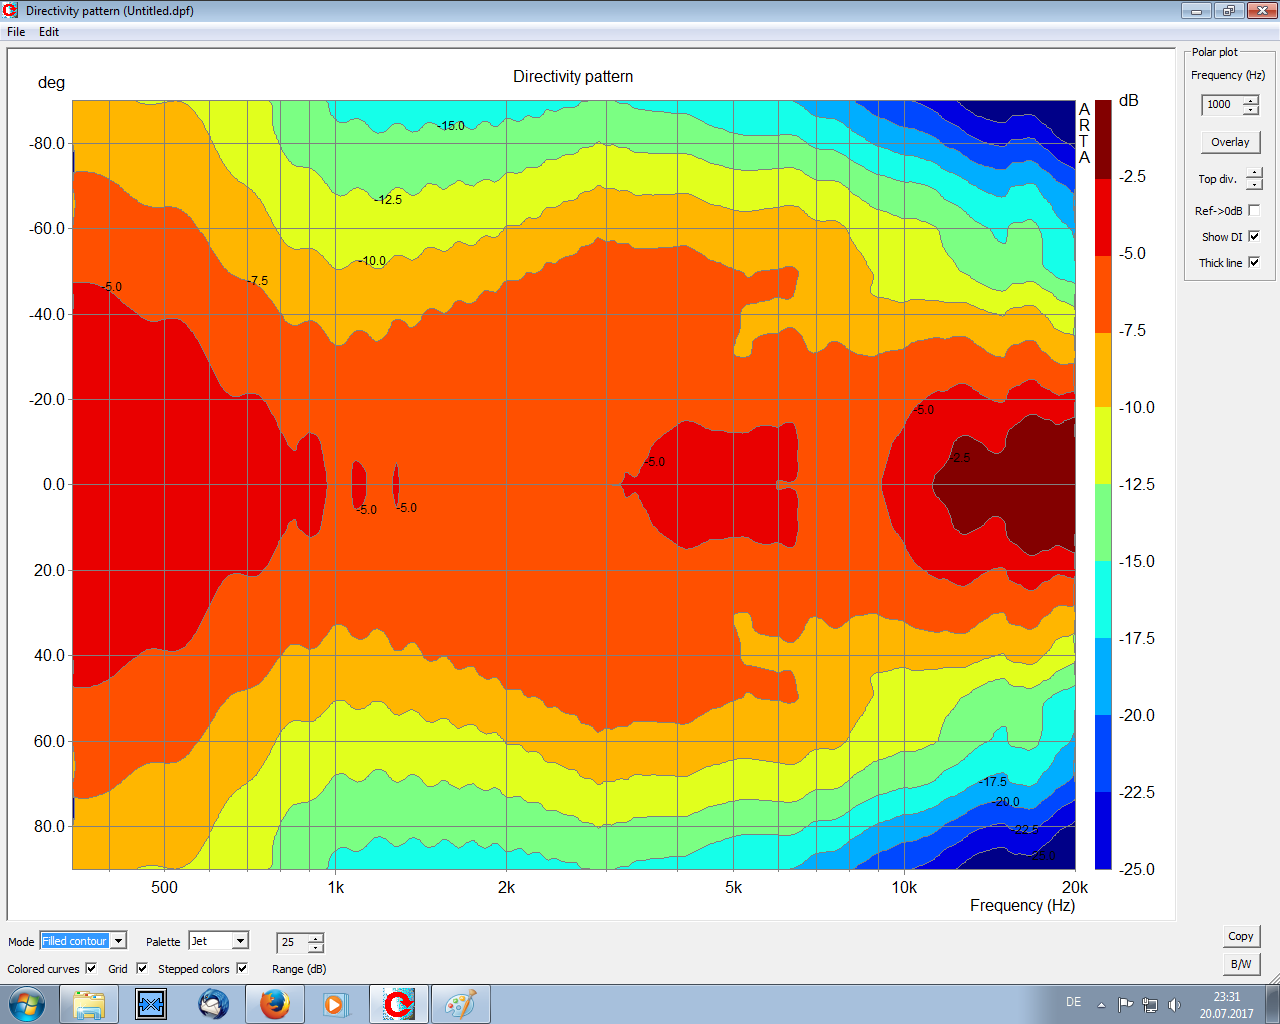Uncheck the Show DI option

point(1254,237)
